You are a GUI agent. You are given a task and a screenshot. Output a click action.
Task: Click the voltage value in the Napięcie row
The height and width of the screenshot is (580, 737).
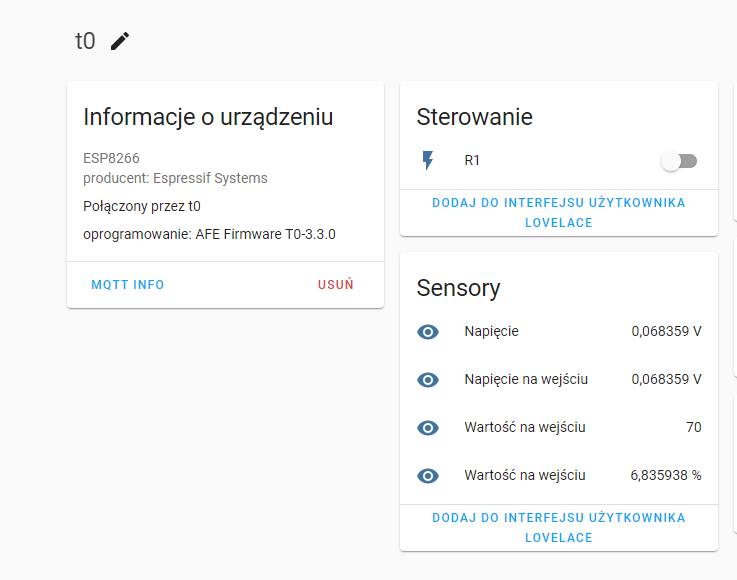coord(666,331)
